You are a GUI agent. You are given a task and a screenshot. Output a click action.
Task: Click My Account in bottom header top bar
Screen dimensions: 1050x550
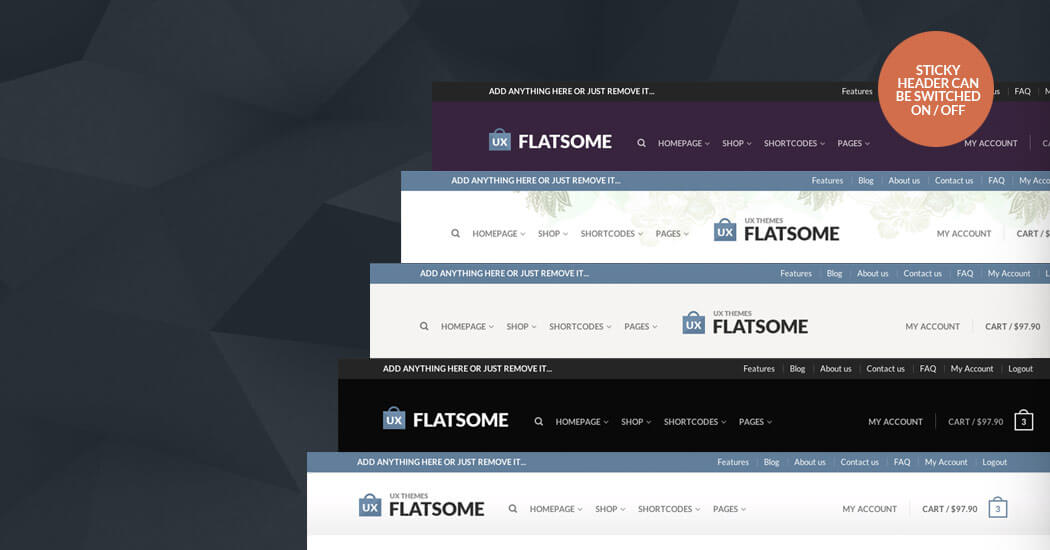coord(946,462)
